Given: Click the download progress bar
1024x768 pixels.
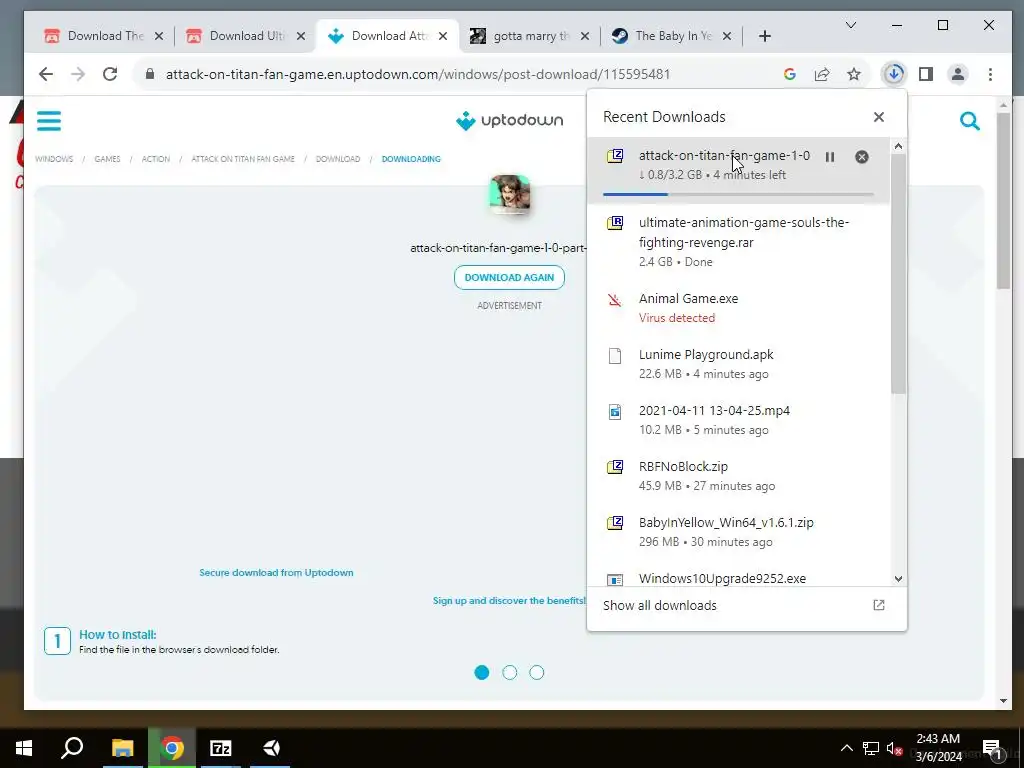Looking at the screenshot, I should (x=738, y=194).
